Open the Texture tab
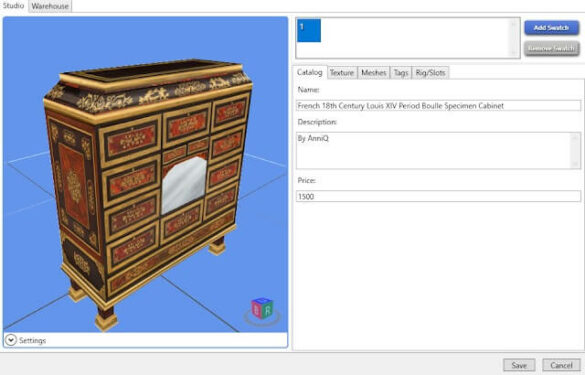 coord(342,73)
